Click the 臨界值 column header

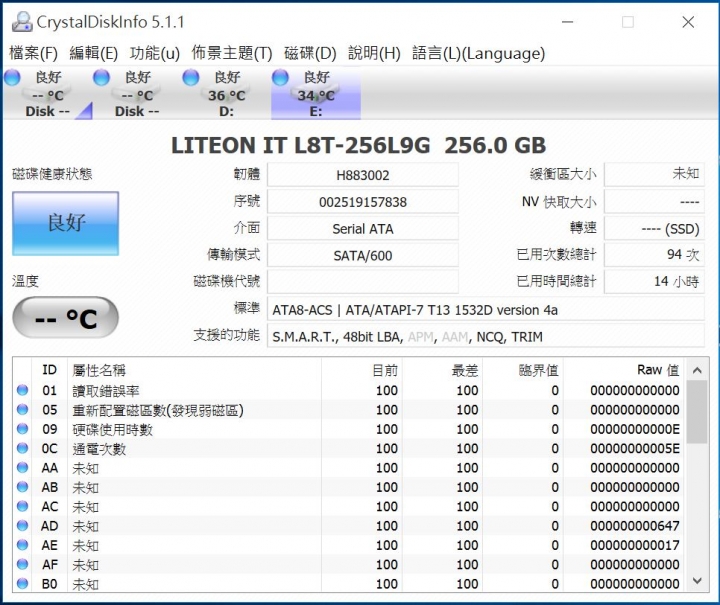click(x=523, y=370)
